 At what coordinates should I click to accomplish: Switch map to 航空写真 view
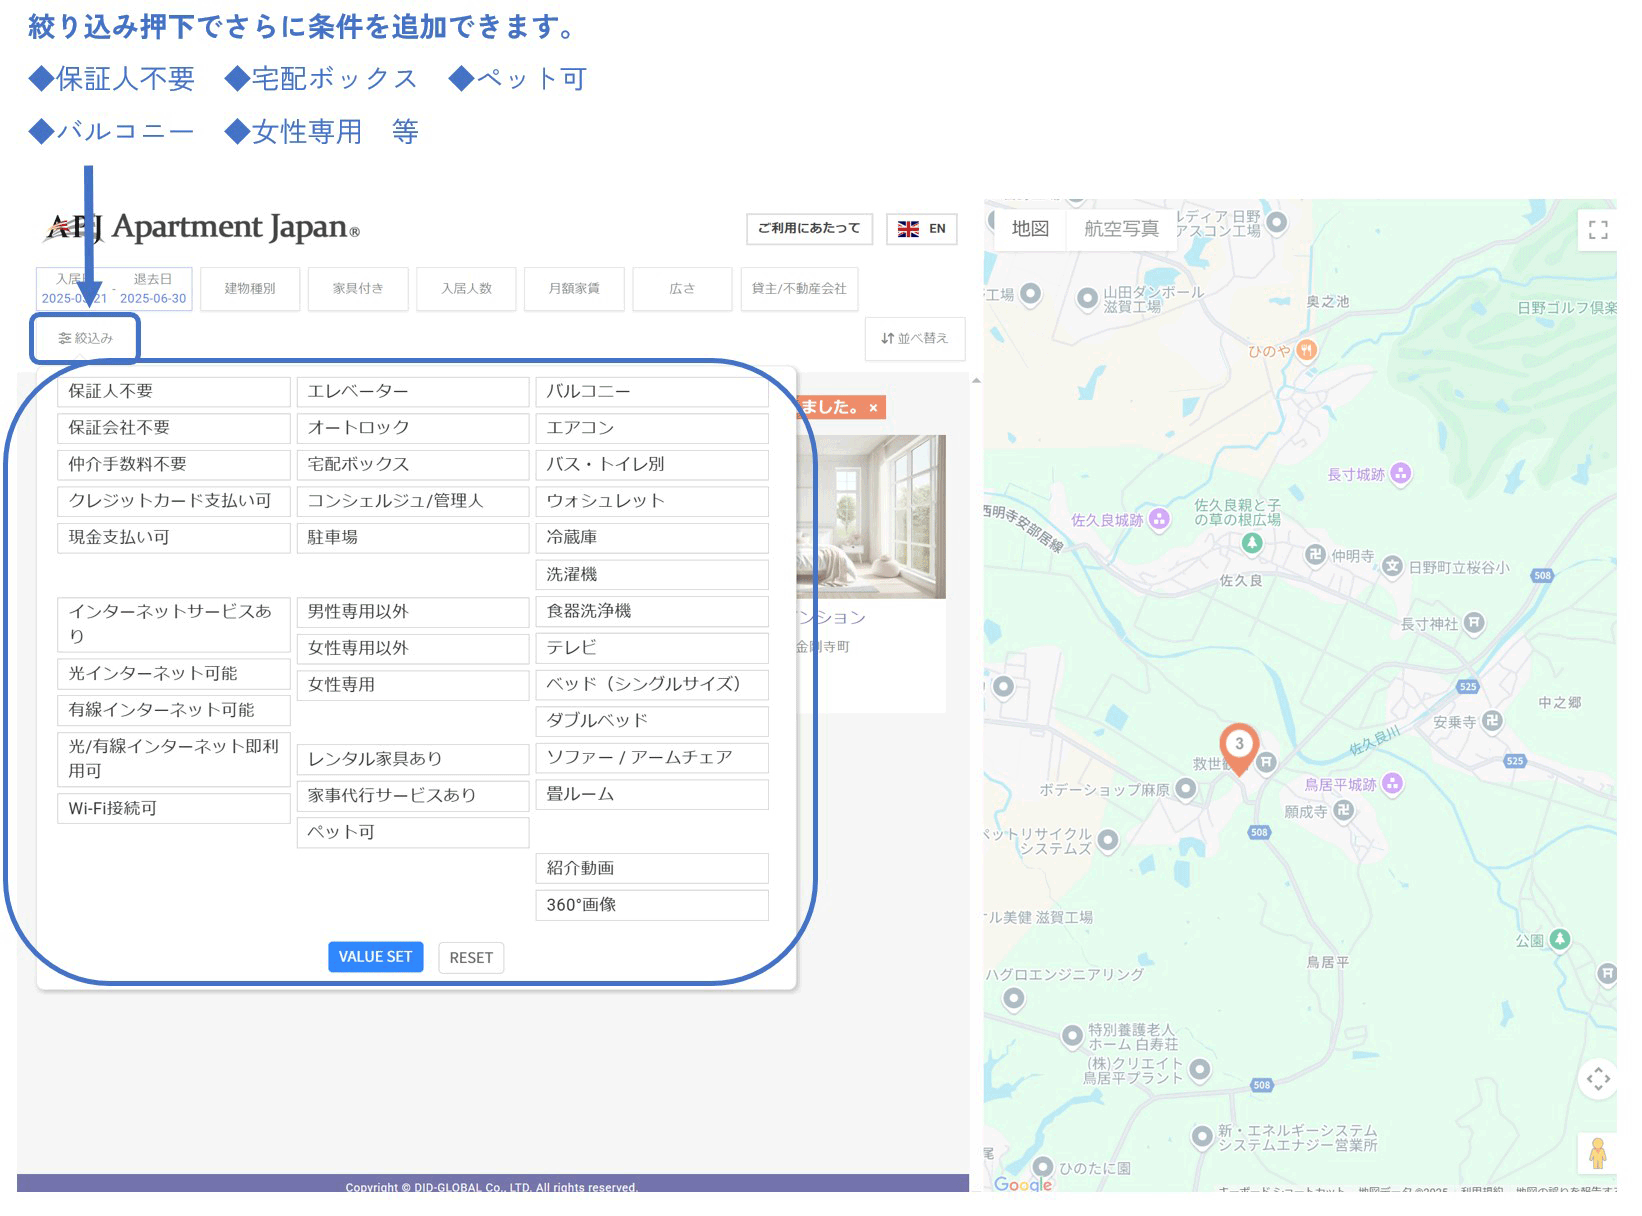pos(1121,229)
